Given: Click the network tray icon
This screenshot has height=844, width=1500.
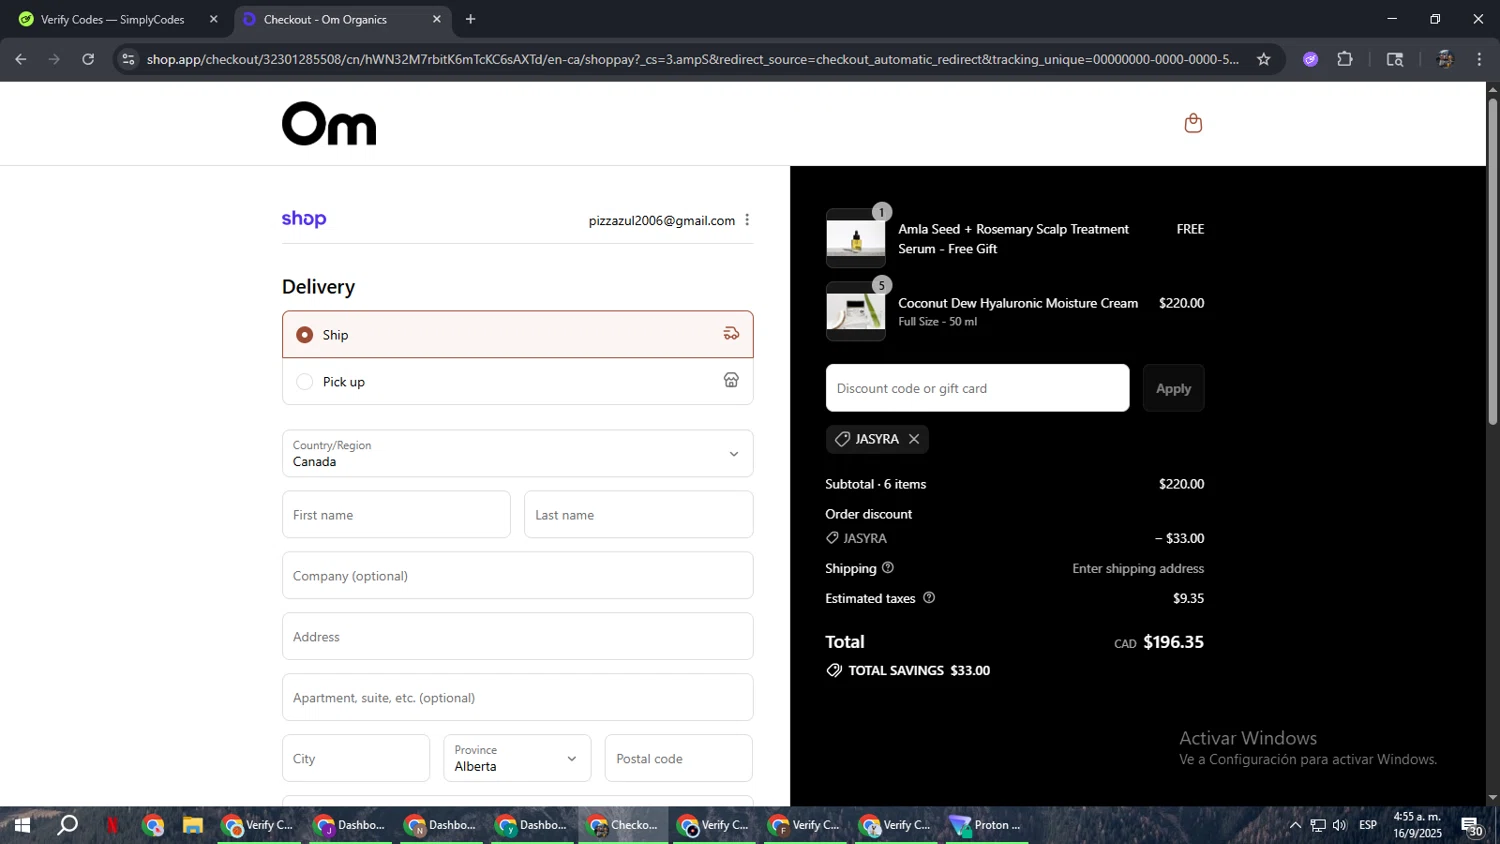Looking at the screenshot, I should pos(1318,825).
